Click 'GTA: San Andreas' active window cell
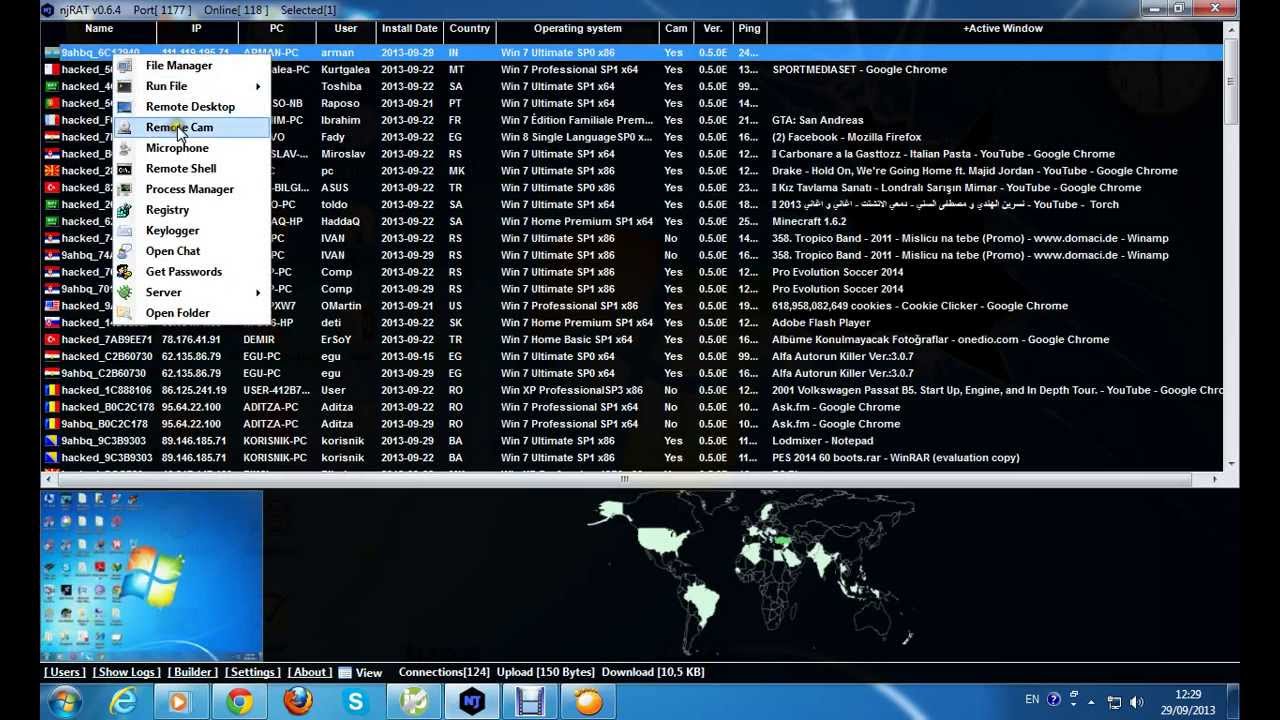Viewport: 1280px width, 720px height. (x=818, y=120)
